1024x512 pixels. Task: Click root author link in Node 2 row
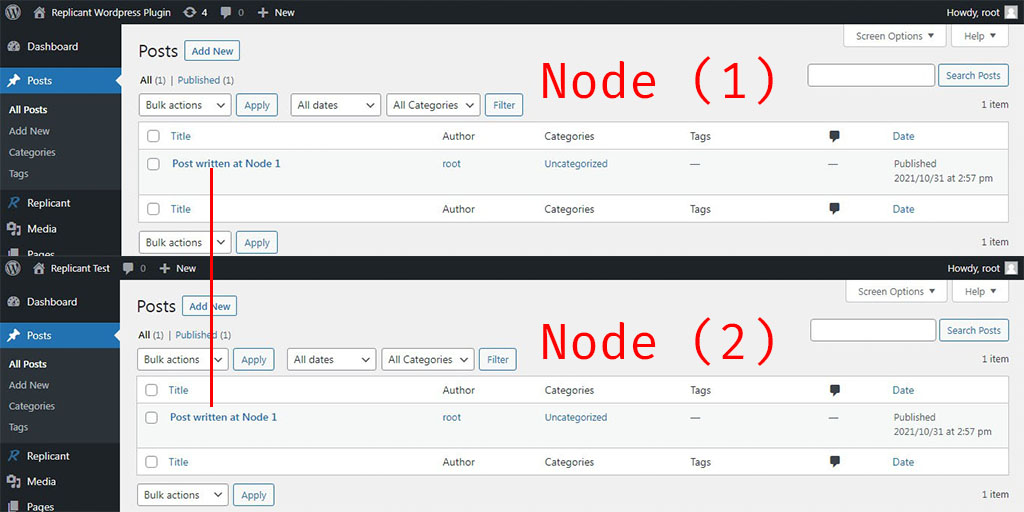(451, 417)
